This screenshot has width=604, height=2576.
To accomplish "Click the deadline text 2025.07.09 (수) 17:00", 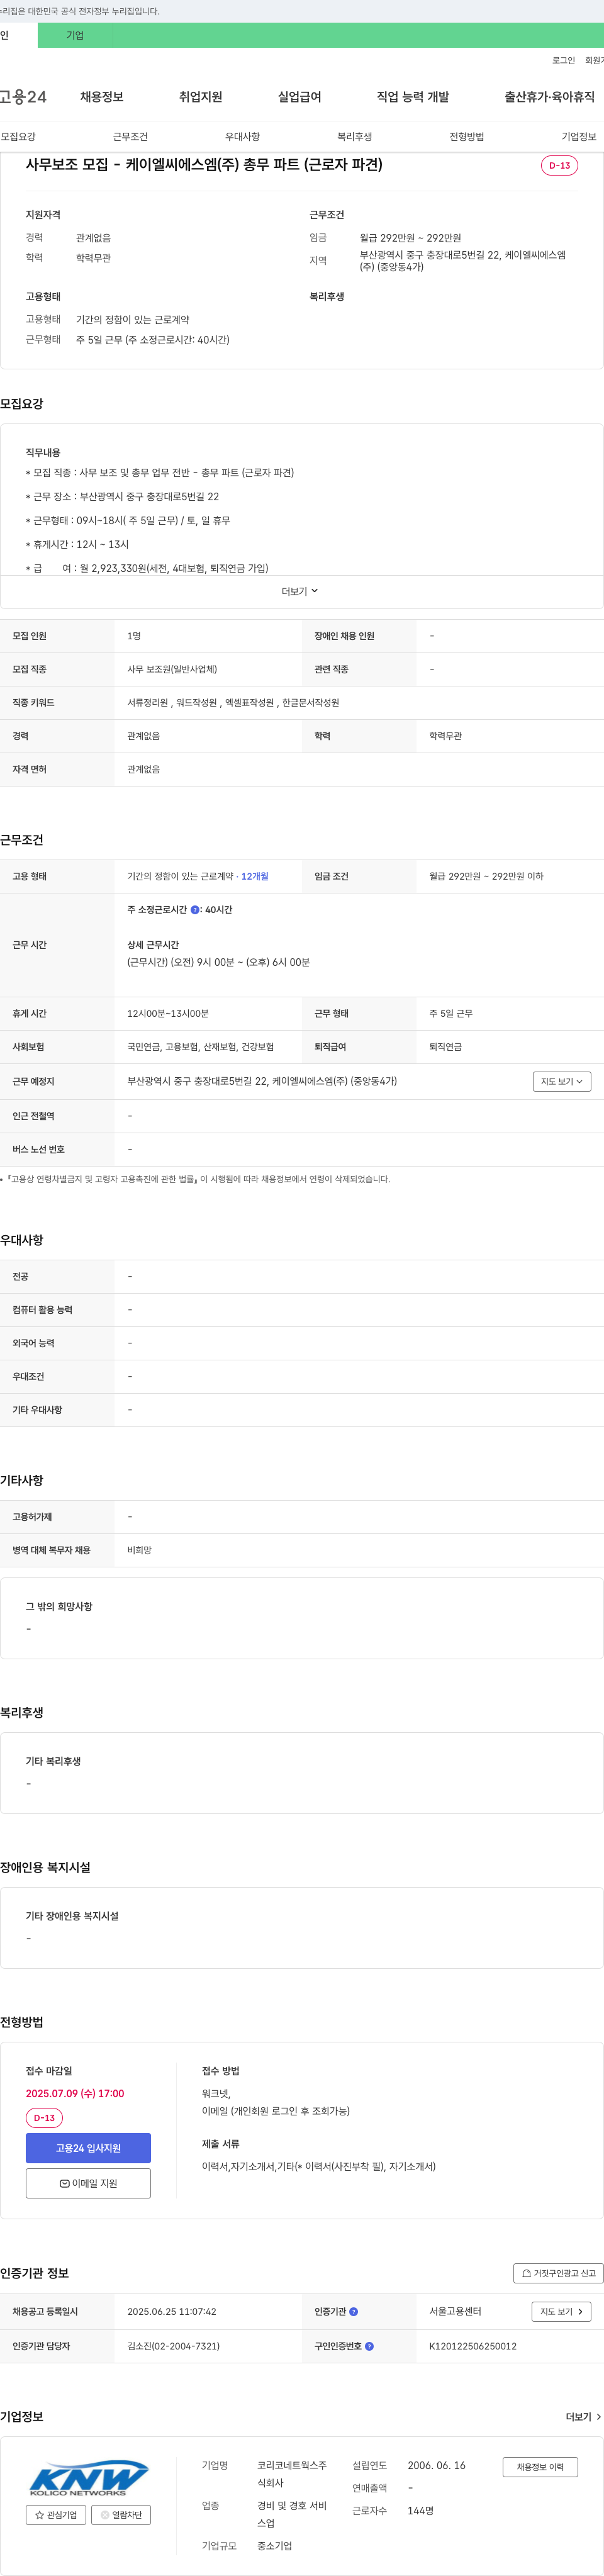I will (x=75, y=2093).
